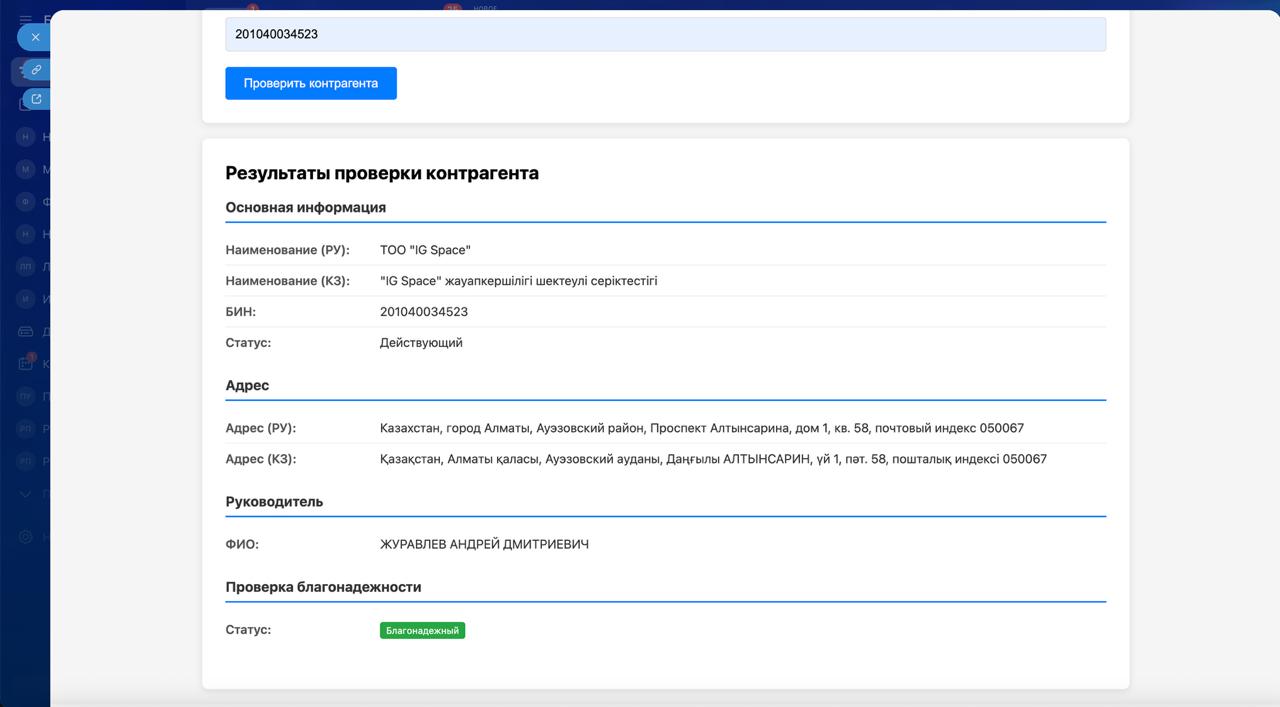
Task: Click the green 'Благонадежный' status badge
Action: click(422, 631)
